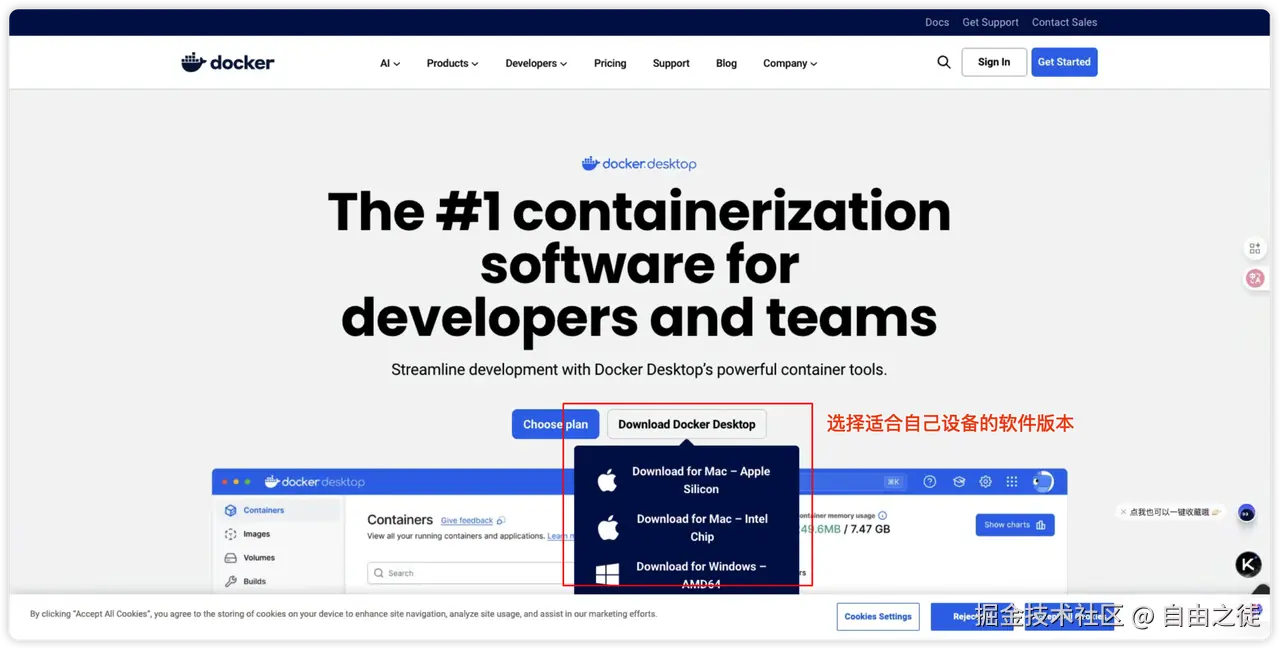Click the 选择适合自己设备的软件版本 red text
Screen dimensions: 1280x649
pyautogui.click(x=950, y=424)
